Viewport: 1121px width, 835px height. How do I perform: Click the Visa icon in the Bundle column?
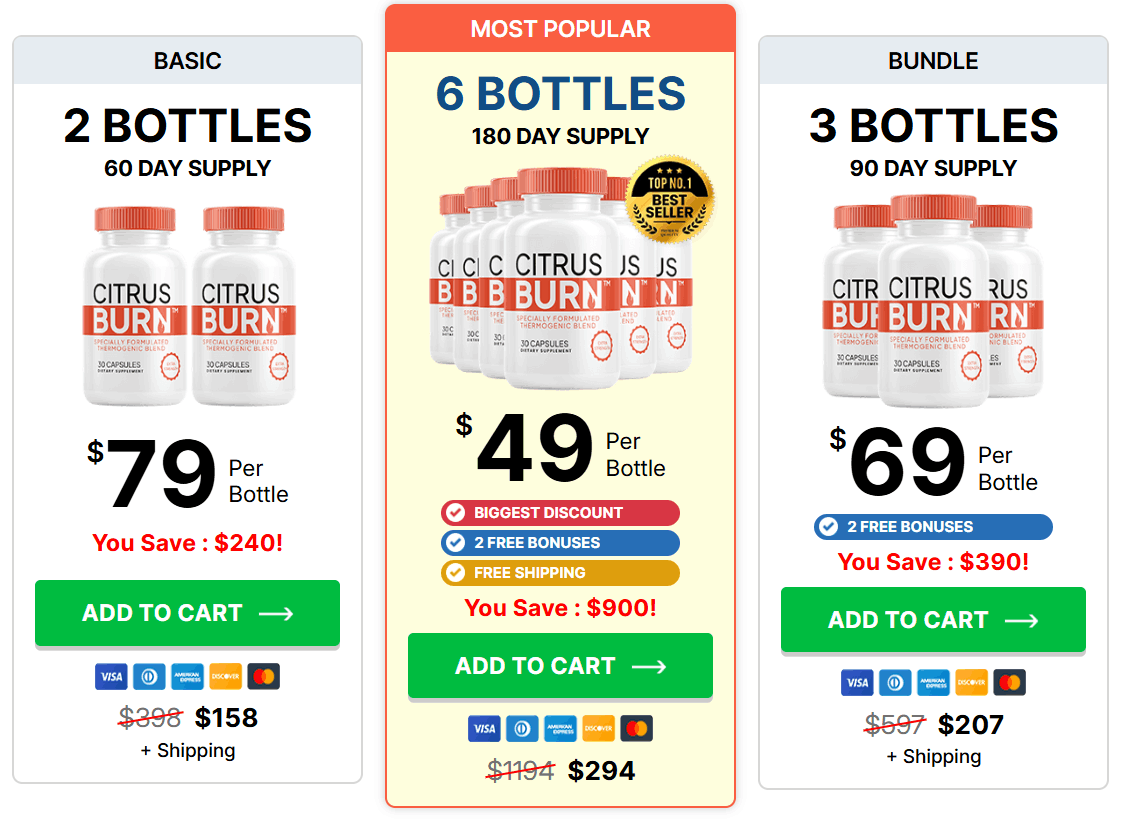click(857, 682)
